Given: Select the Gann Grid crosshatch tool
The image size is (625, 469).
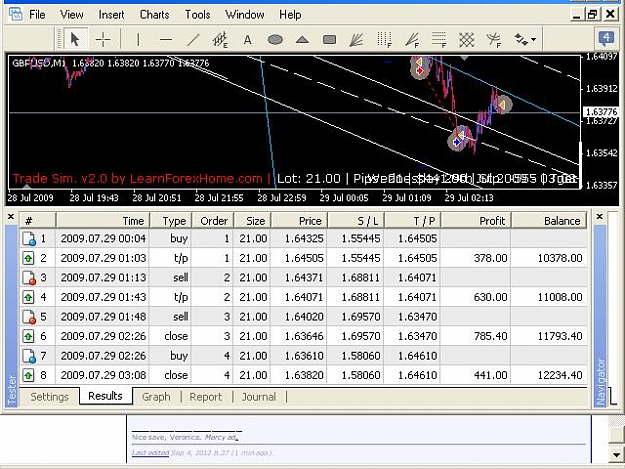Looking at the screenshot, I should point(466,39).
